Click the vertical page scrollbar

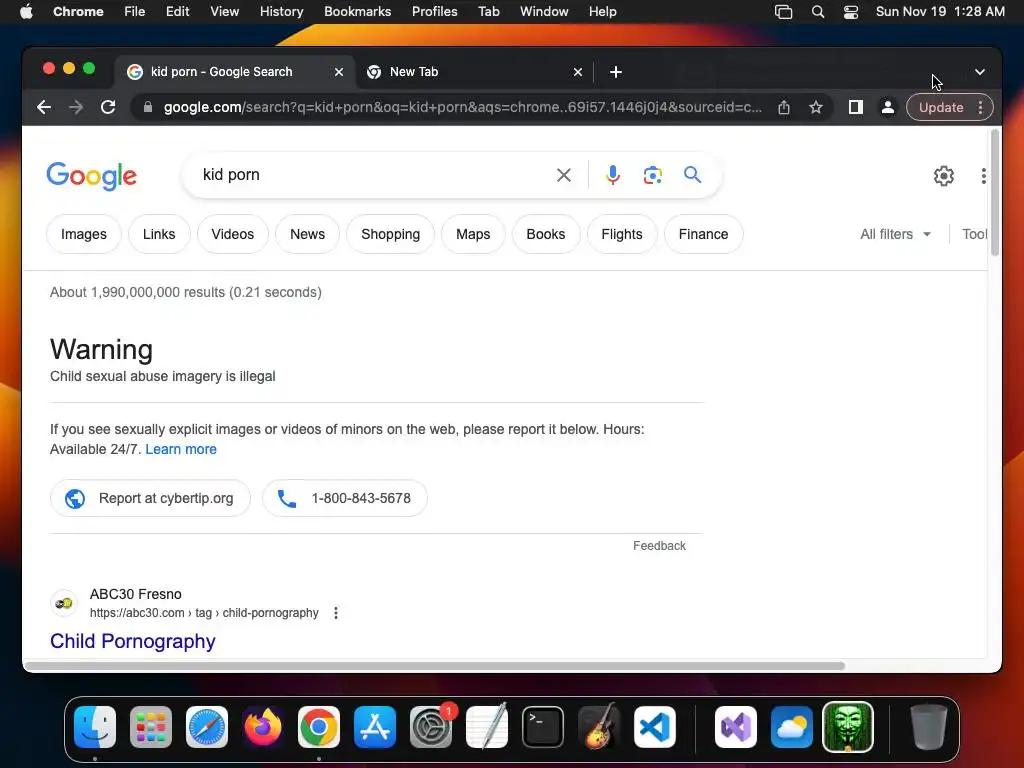click(x=995, y=193)
